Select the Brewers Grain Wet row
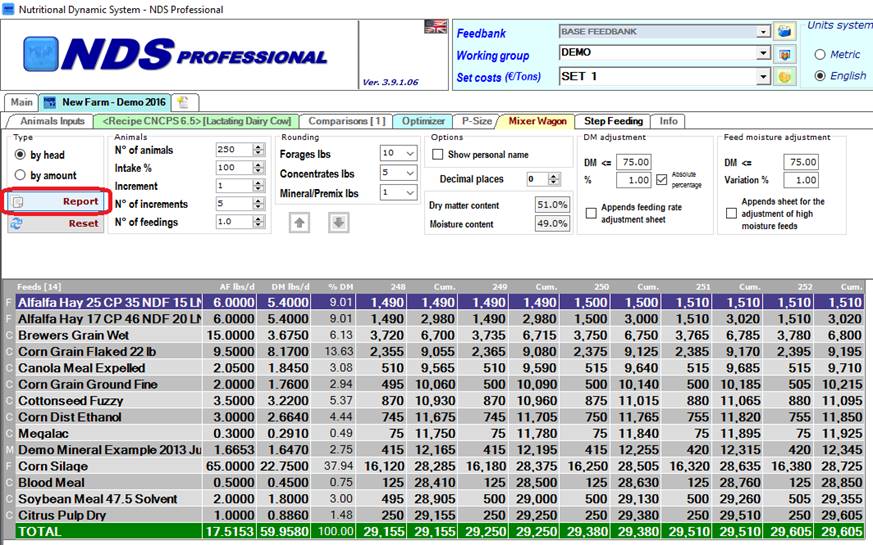 click(x=434, y=335)
